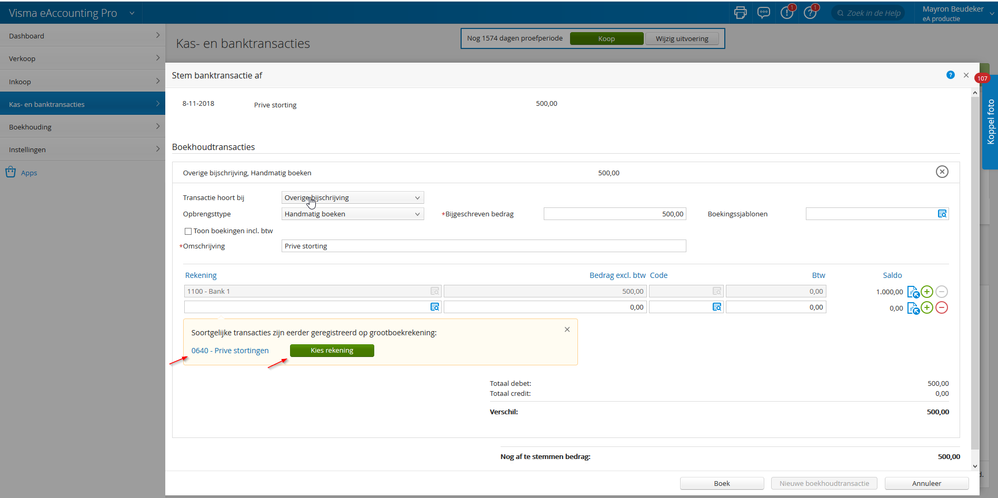Click the Annuleer button
Viewport: 998px width, 498px height.
tap(926, 483)
